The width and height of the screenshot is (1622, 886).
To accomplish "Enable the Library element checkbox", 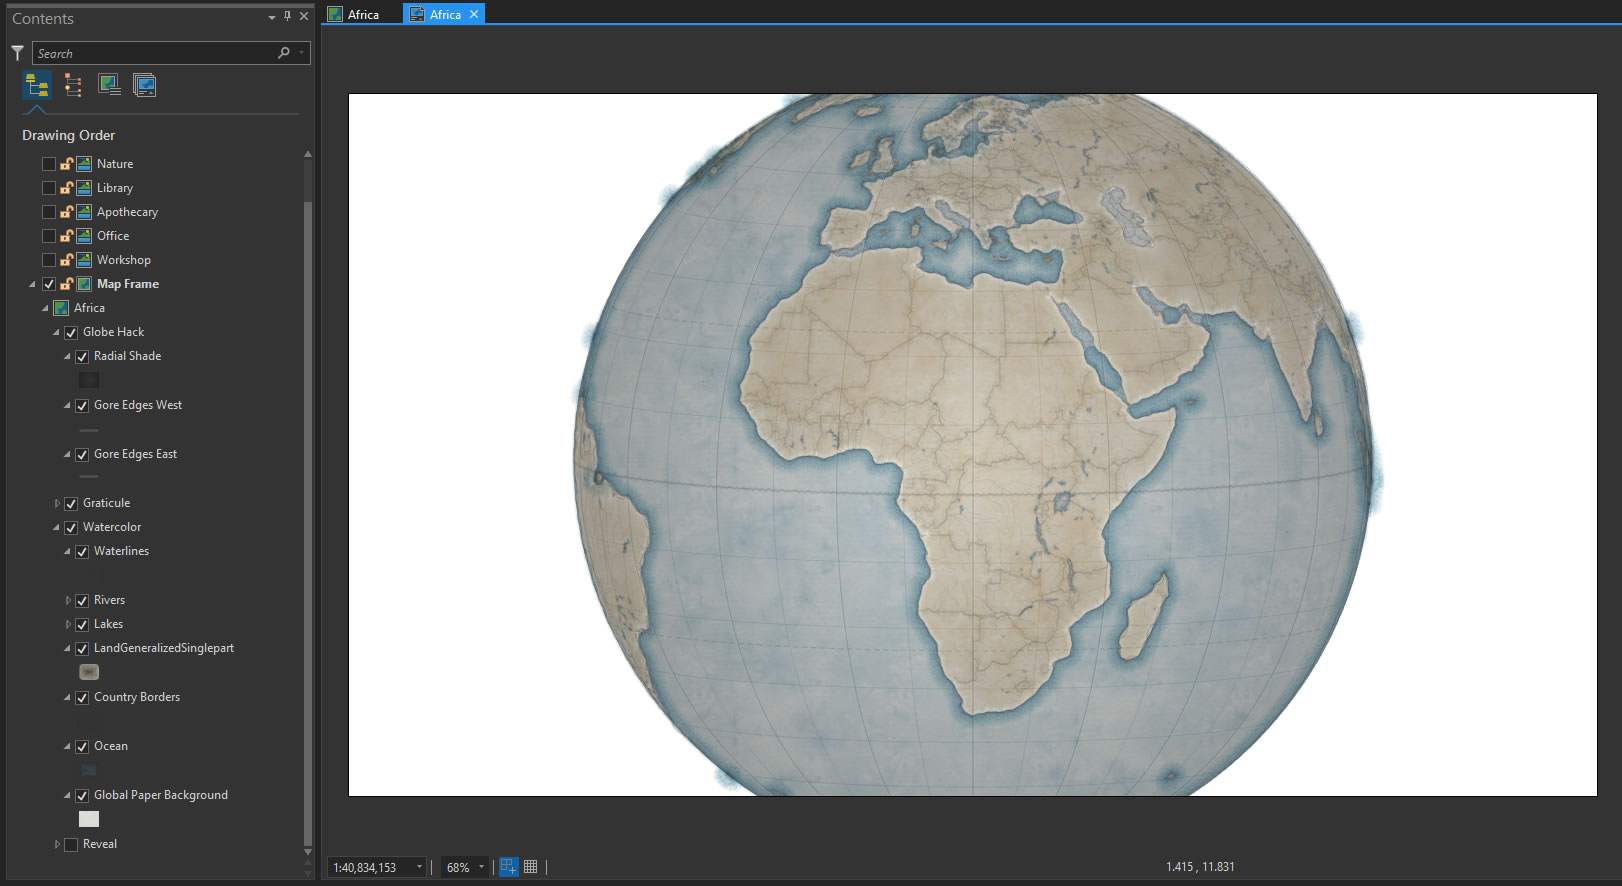I will point(49,188).
